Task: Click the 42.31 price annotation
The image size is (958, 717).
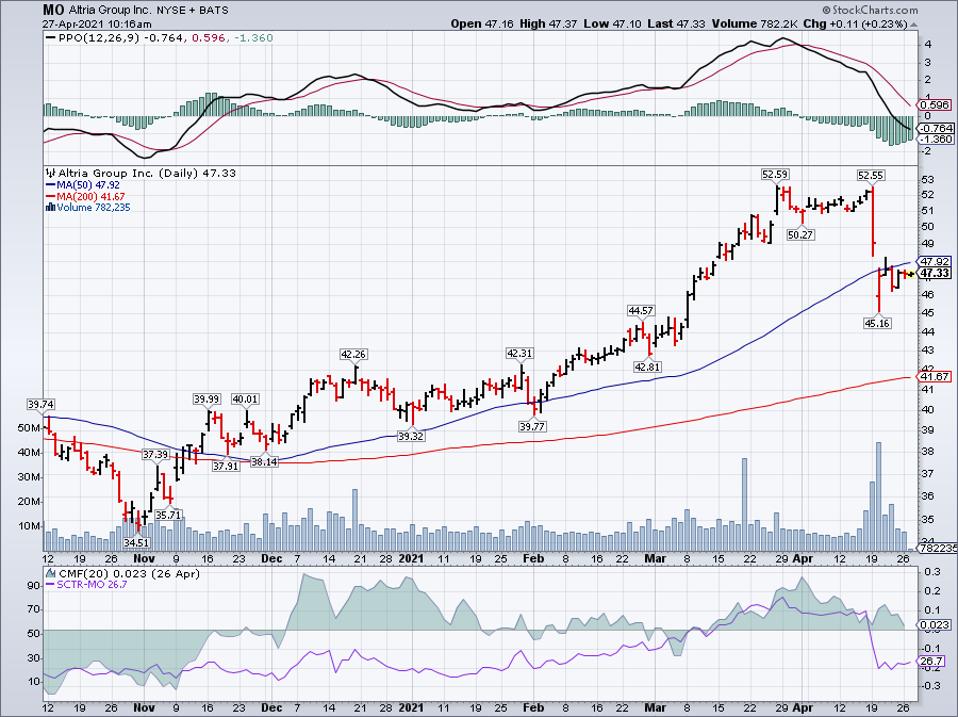Action: click(520, 354)
